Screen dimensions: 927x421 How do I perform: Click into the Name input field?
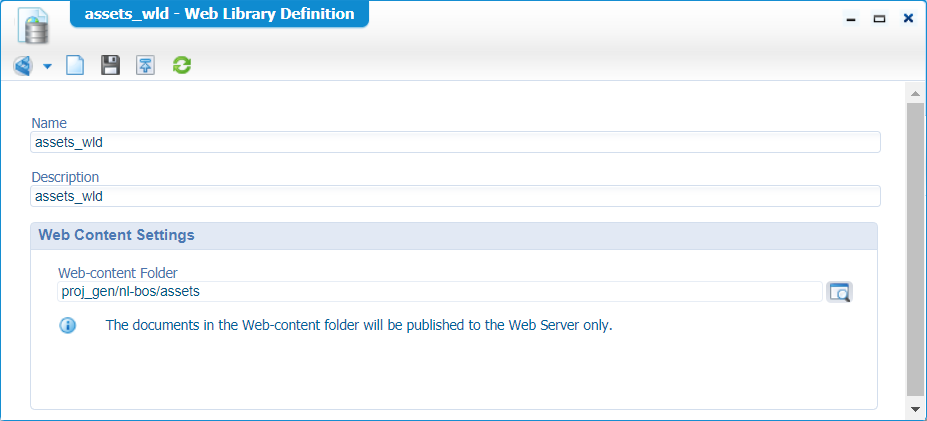(455, 142)
